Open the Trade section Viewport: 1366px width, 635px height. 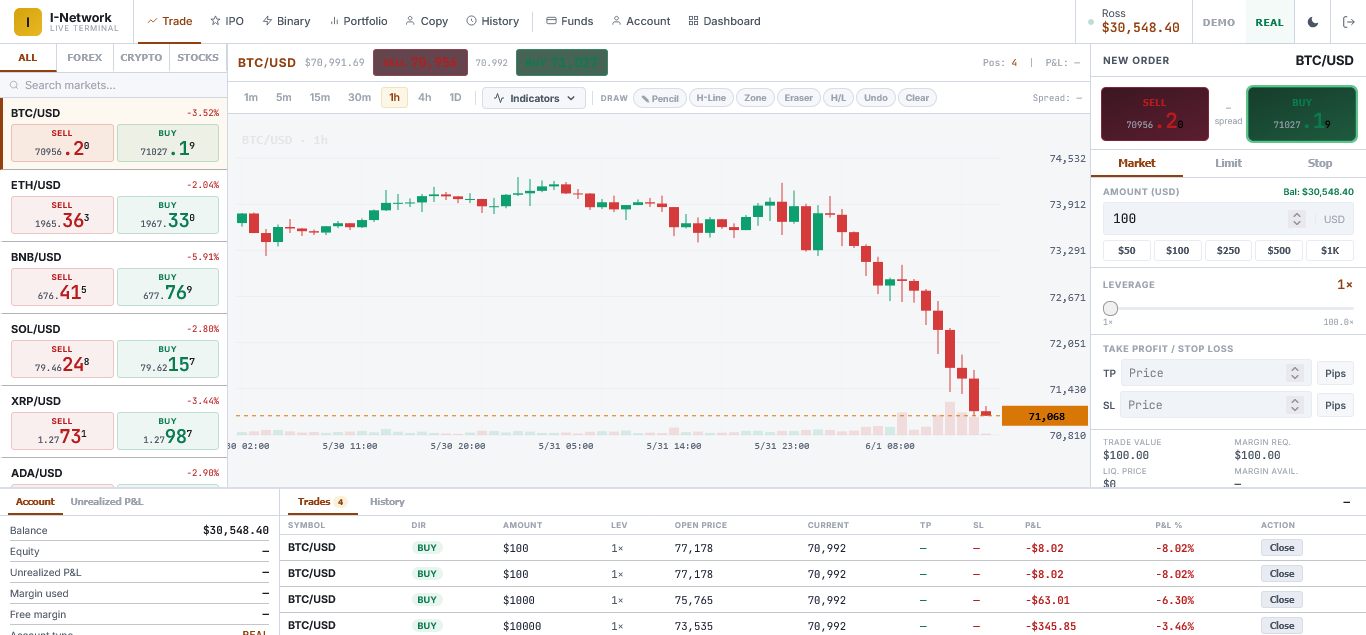170,21
